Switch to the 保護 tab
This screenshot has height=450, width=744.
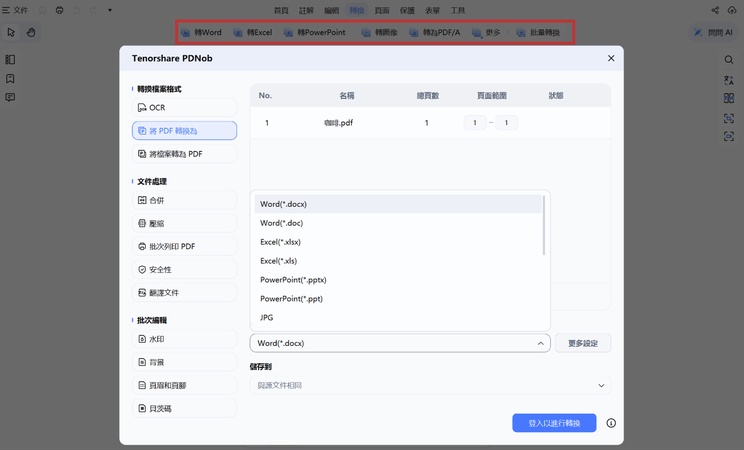pos(407,10)
